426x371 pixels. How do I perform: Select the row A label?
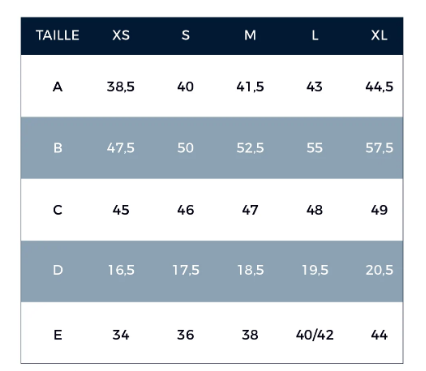point(58,87)
